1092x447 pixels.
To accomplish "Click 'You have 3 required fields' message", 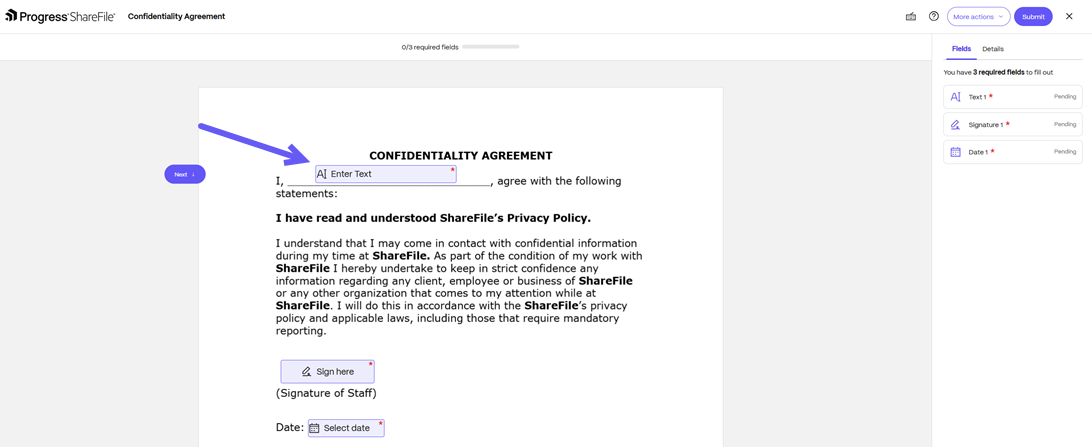I will (998, 72).
